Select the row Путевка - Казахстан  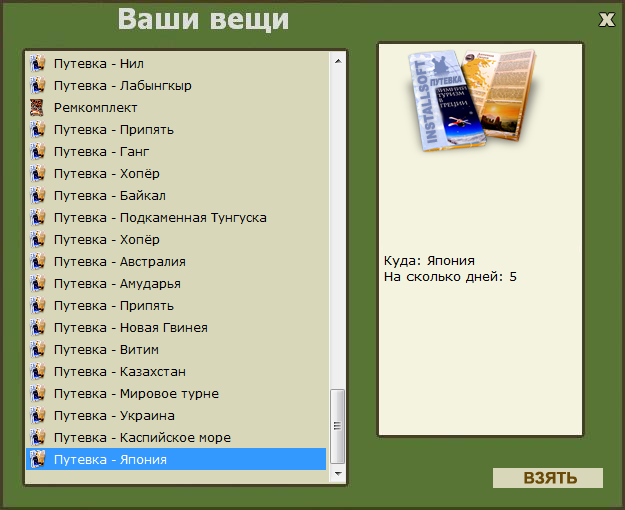[176, 372]
